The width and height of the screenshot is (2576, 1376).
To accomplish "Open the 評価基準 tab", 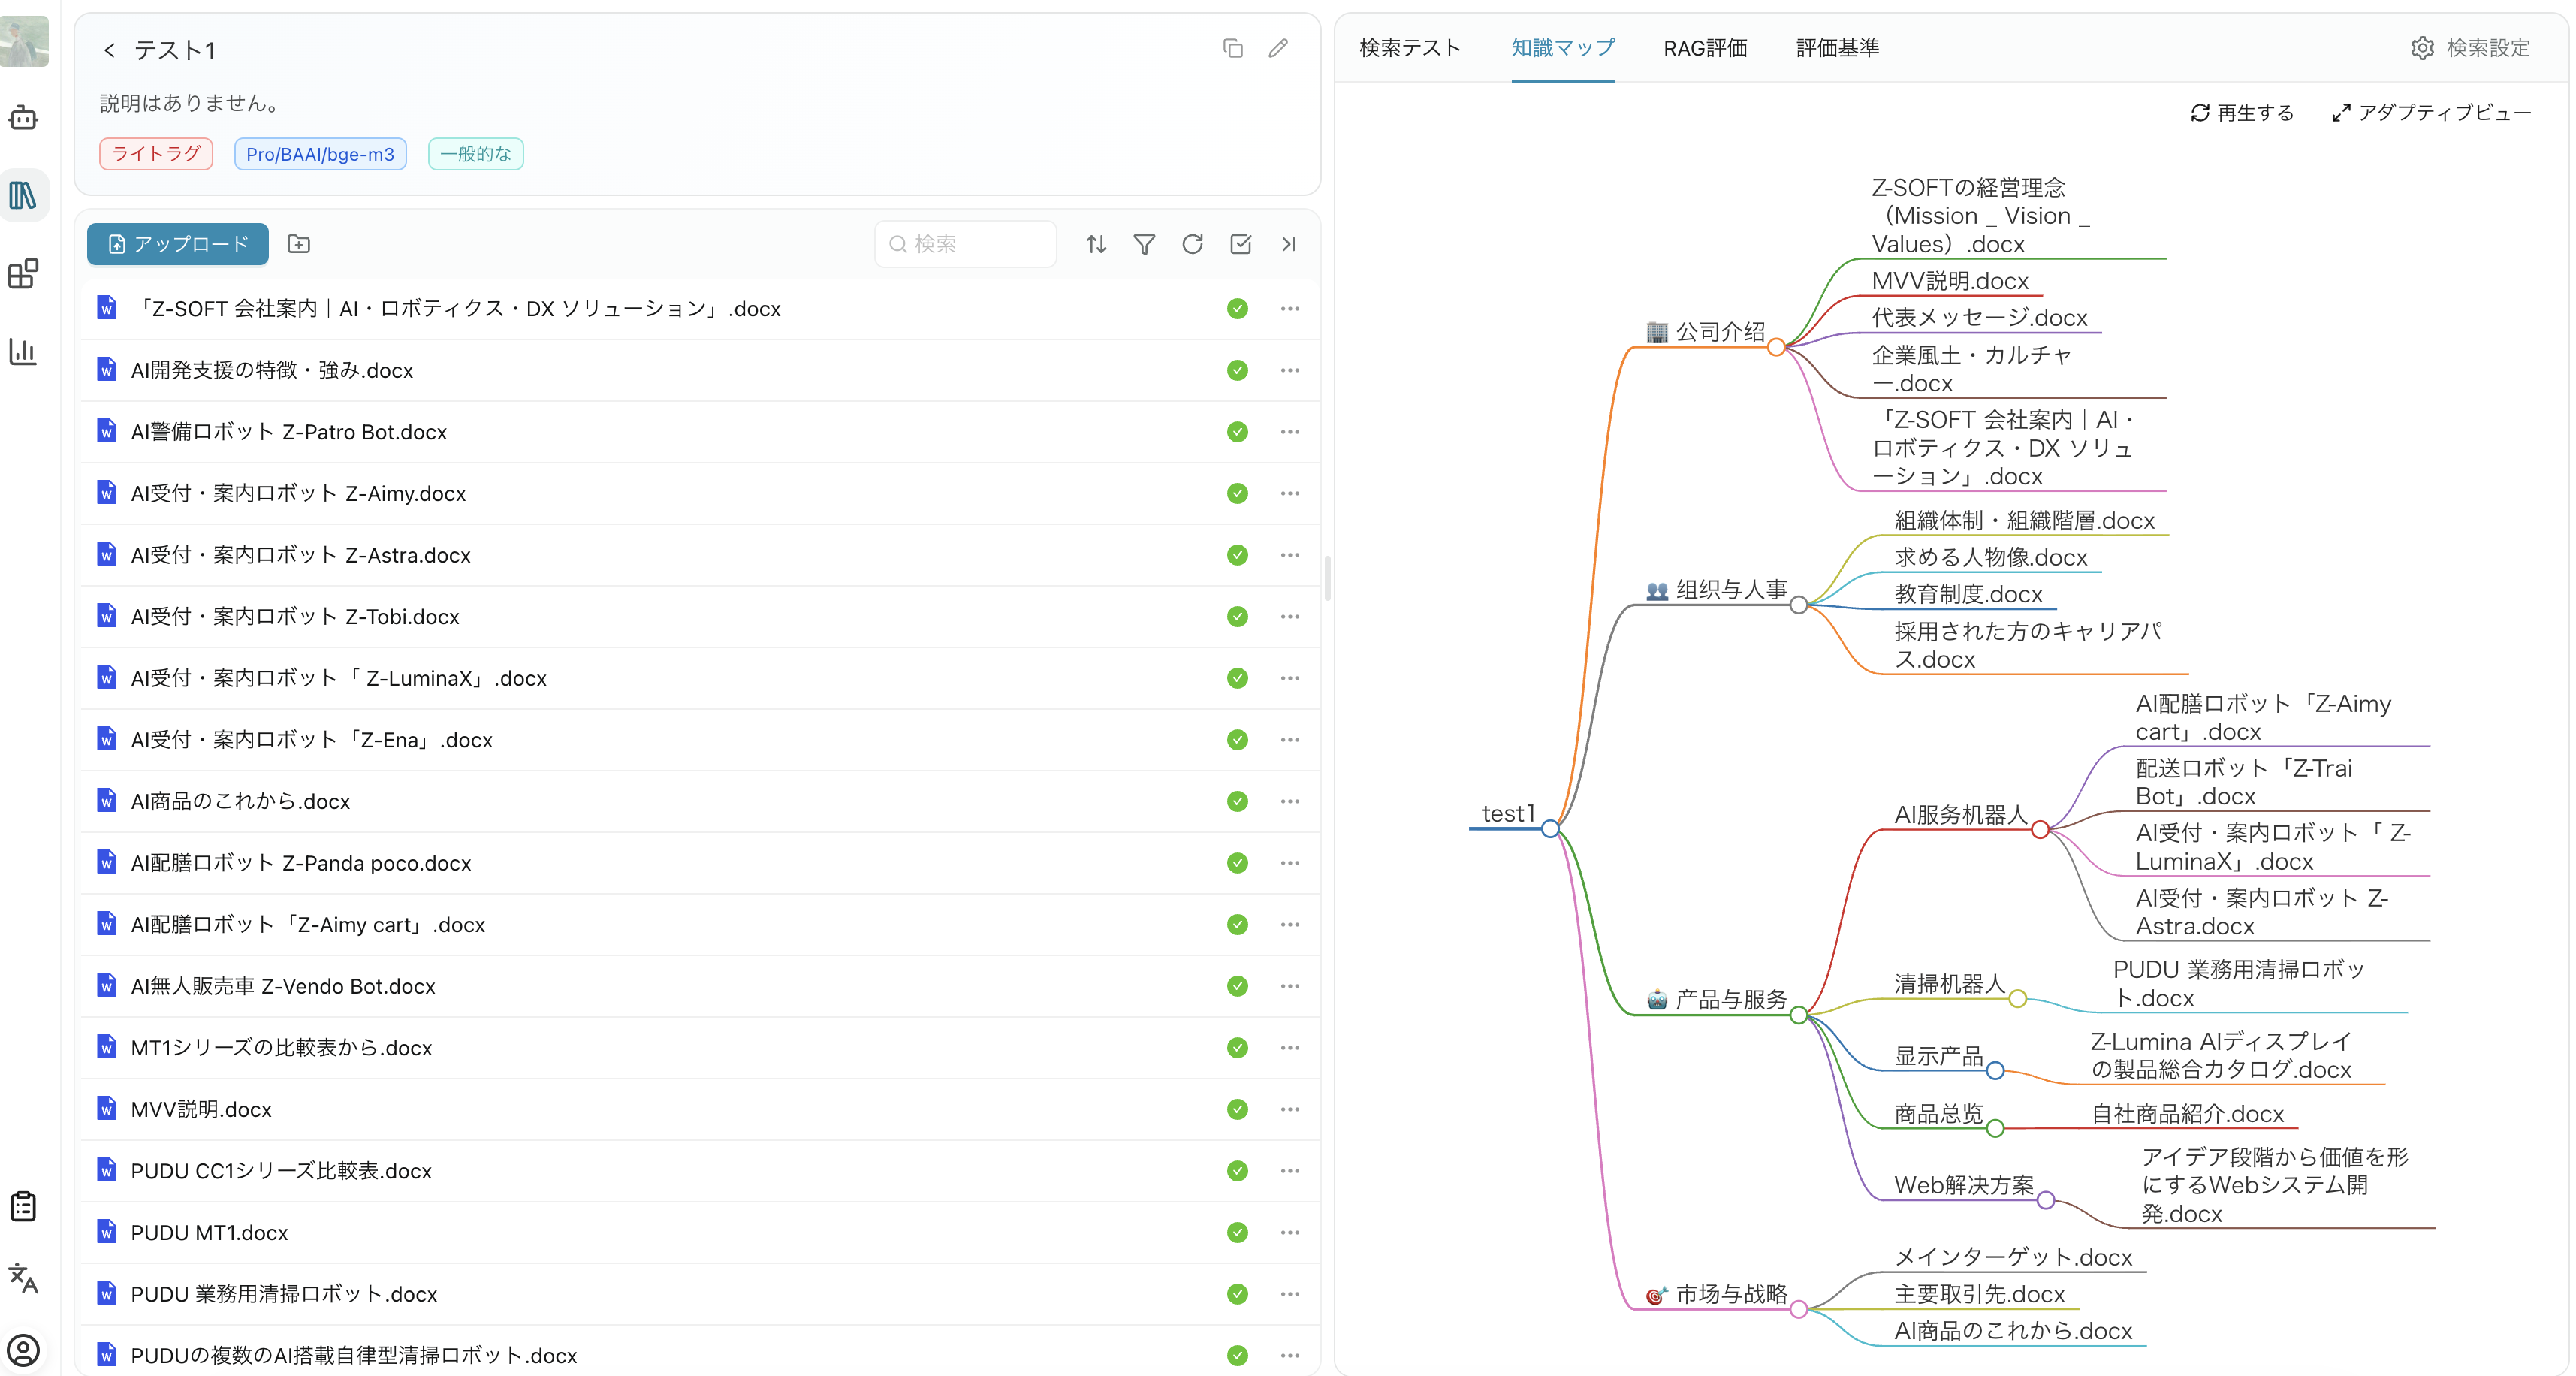I will [1837, 47].
